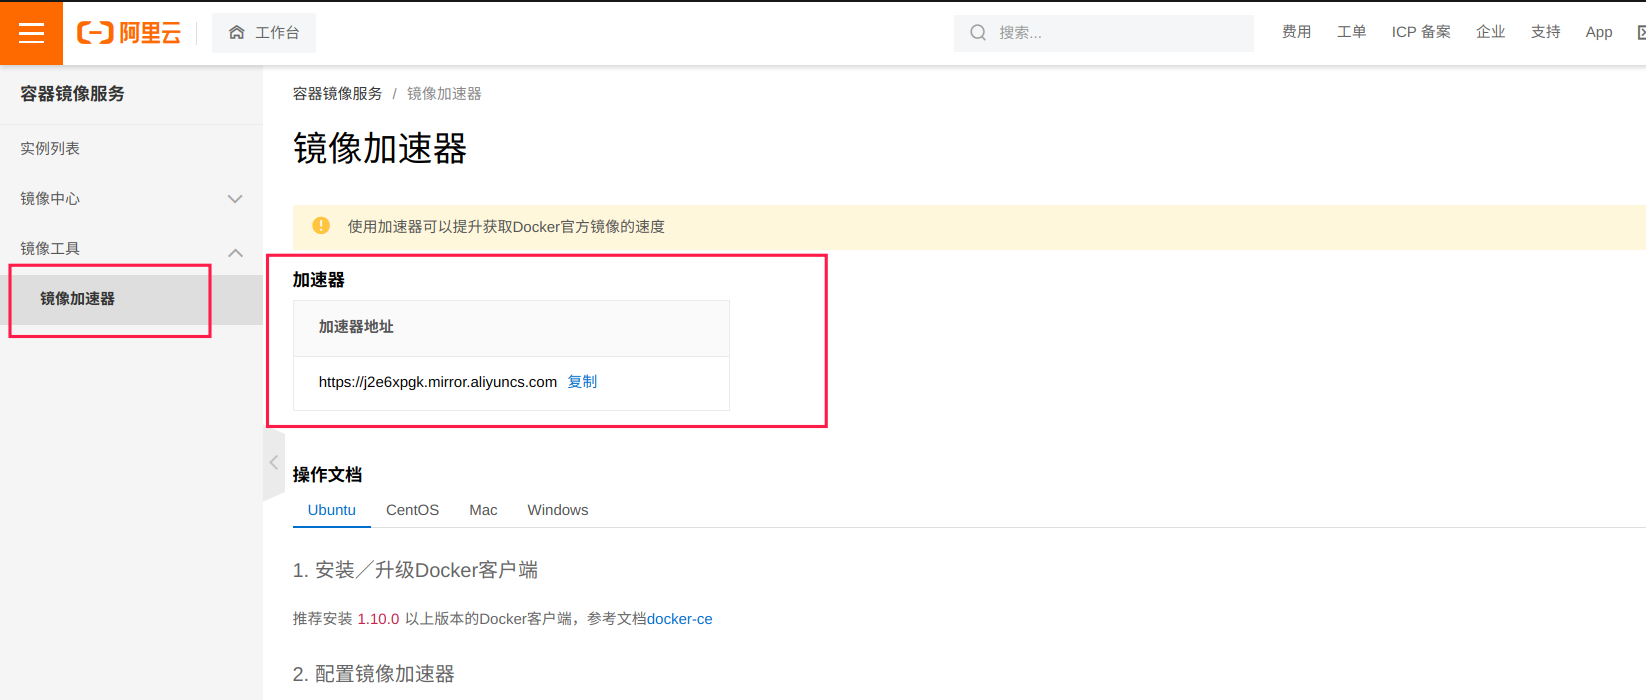The image size is (1646, 700).
Task: Click the 操作文档 heading
Action: click(327, 474)
